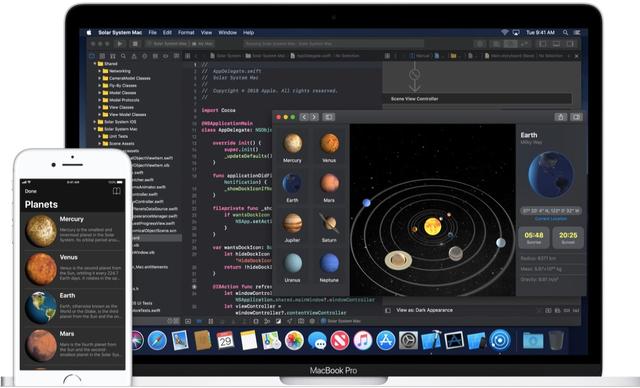The height and width of the screenshot is (388, 640).
Task: Toggle the breakpoint on the IBAction line gutter
Action: pos(194,286)
